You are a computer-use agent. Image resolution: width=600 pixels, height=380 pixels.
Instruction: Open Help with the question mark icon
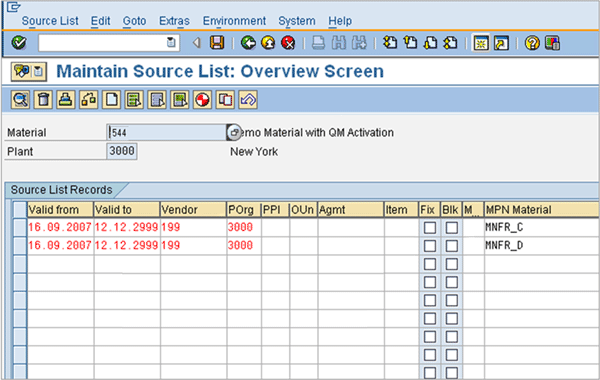click(532, 43)
